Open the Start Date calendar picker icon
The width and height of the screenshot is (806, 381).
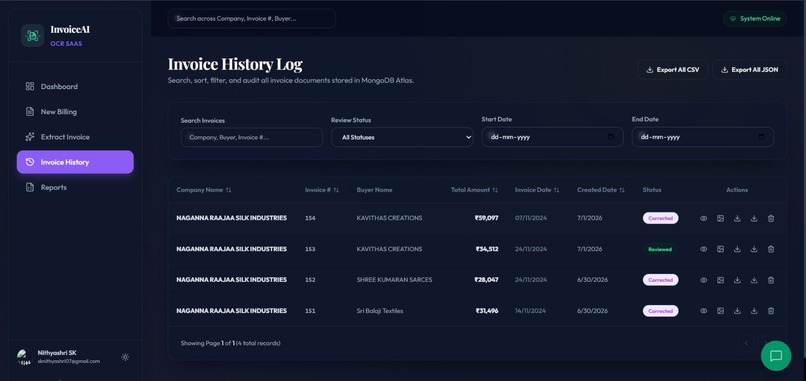tap(611, 137)
